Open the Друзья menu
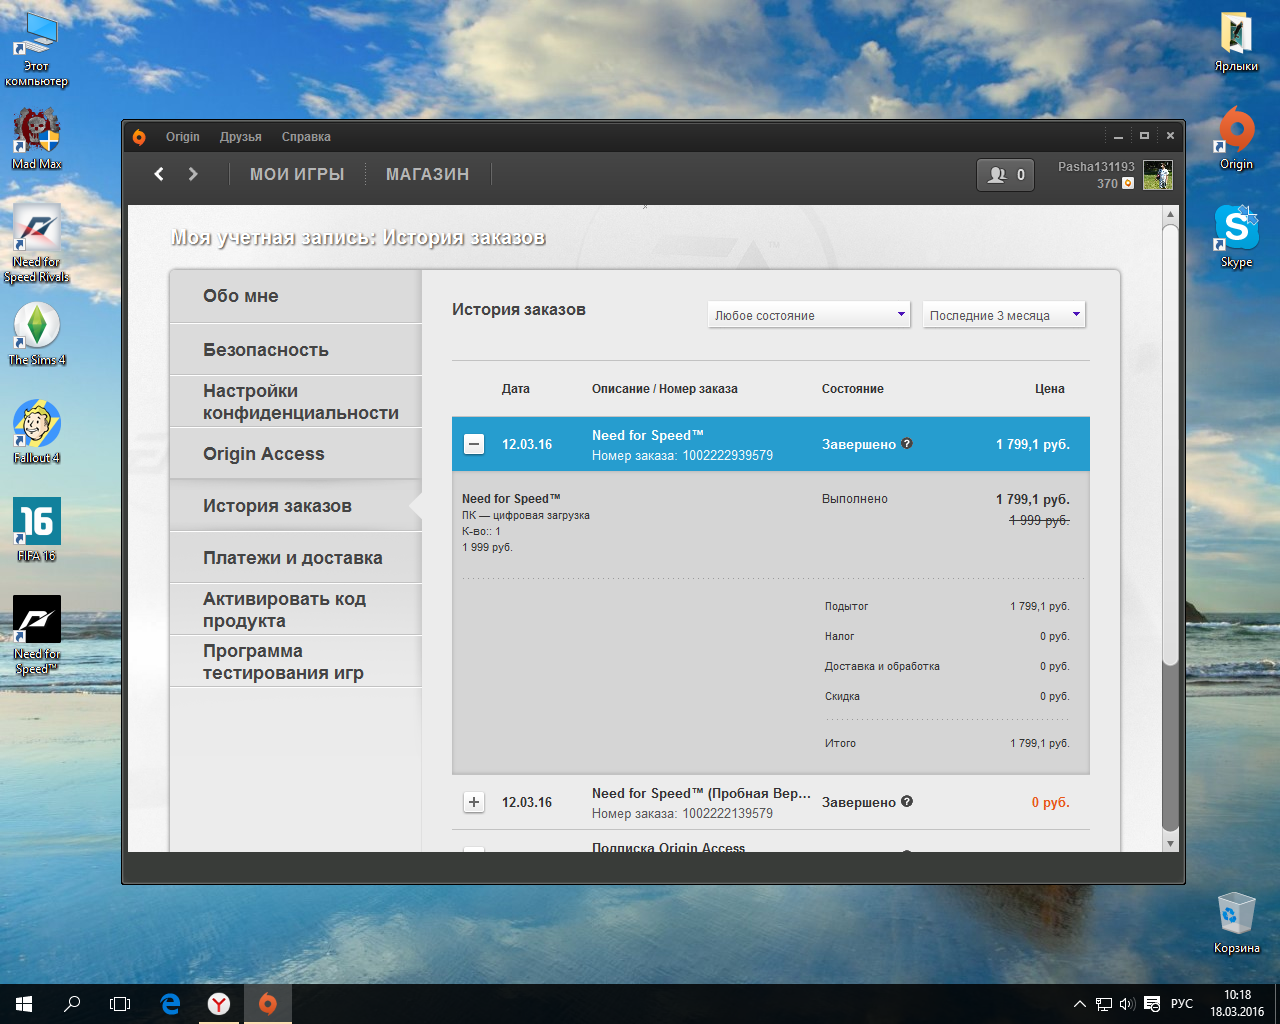The height and width of the screenshot is (1024, 1280). [x=241, y=137]
